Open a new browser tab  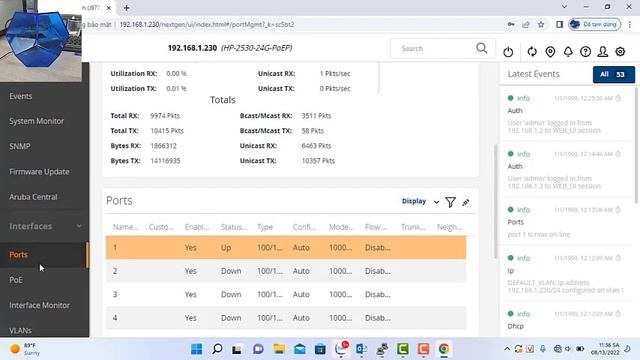(127, 8)
